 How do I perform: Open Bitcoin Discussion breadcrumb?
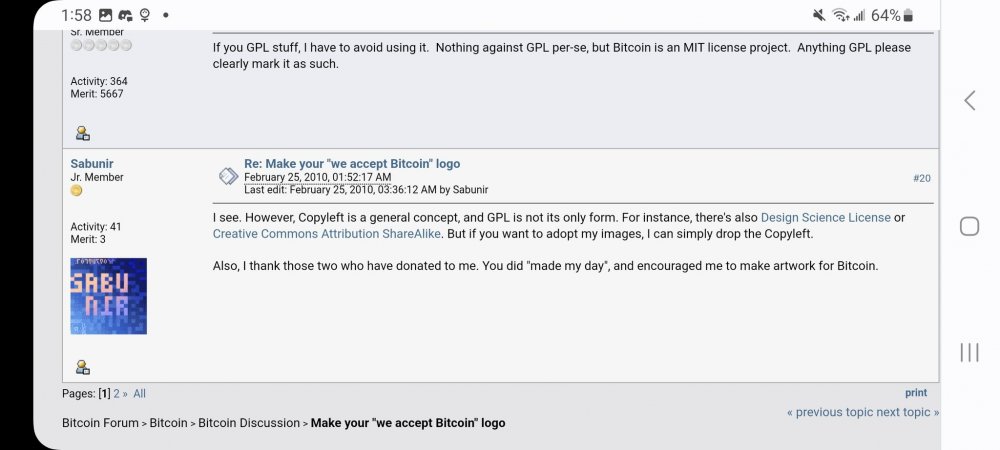pyautogui.click(x=250, y=423)
